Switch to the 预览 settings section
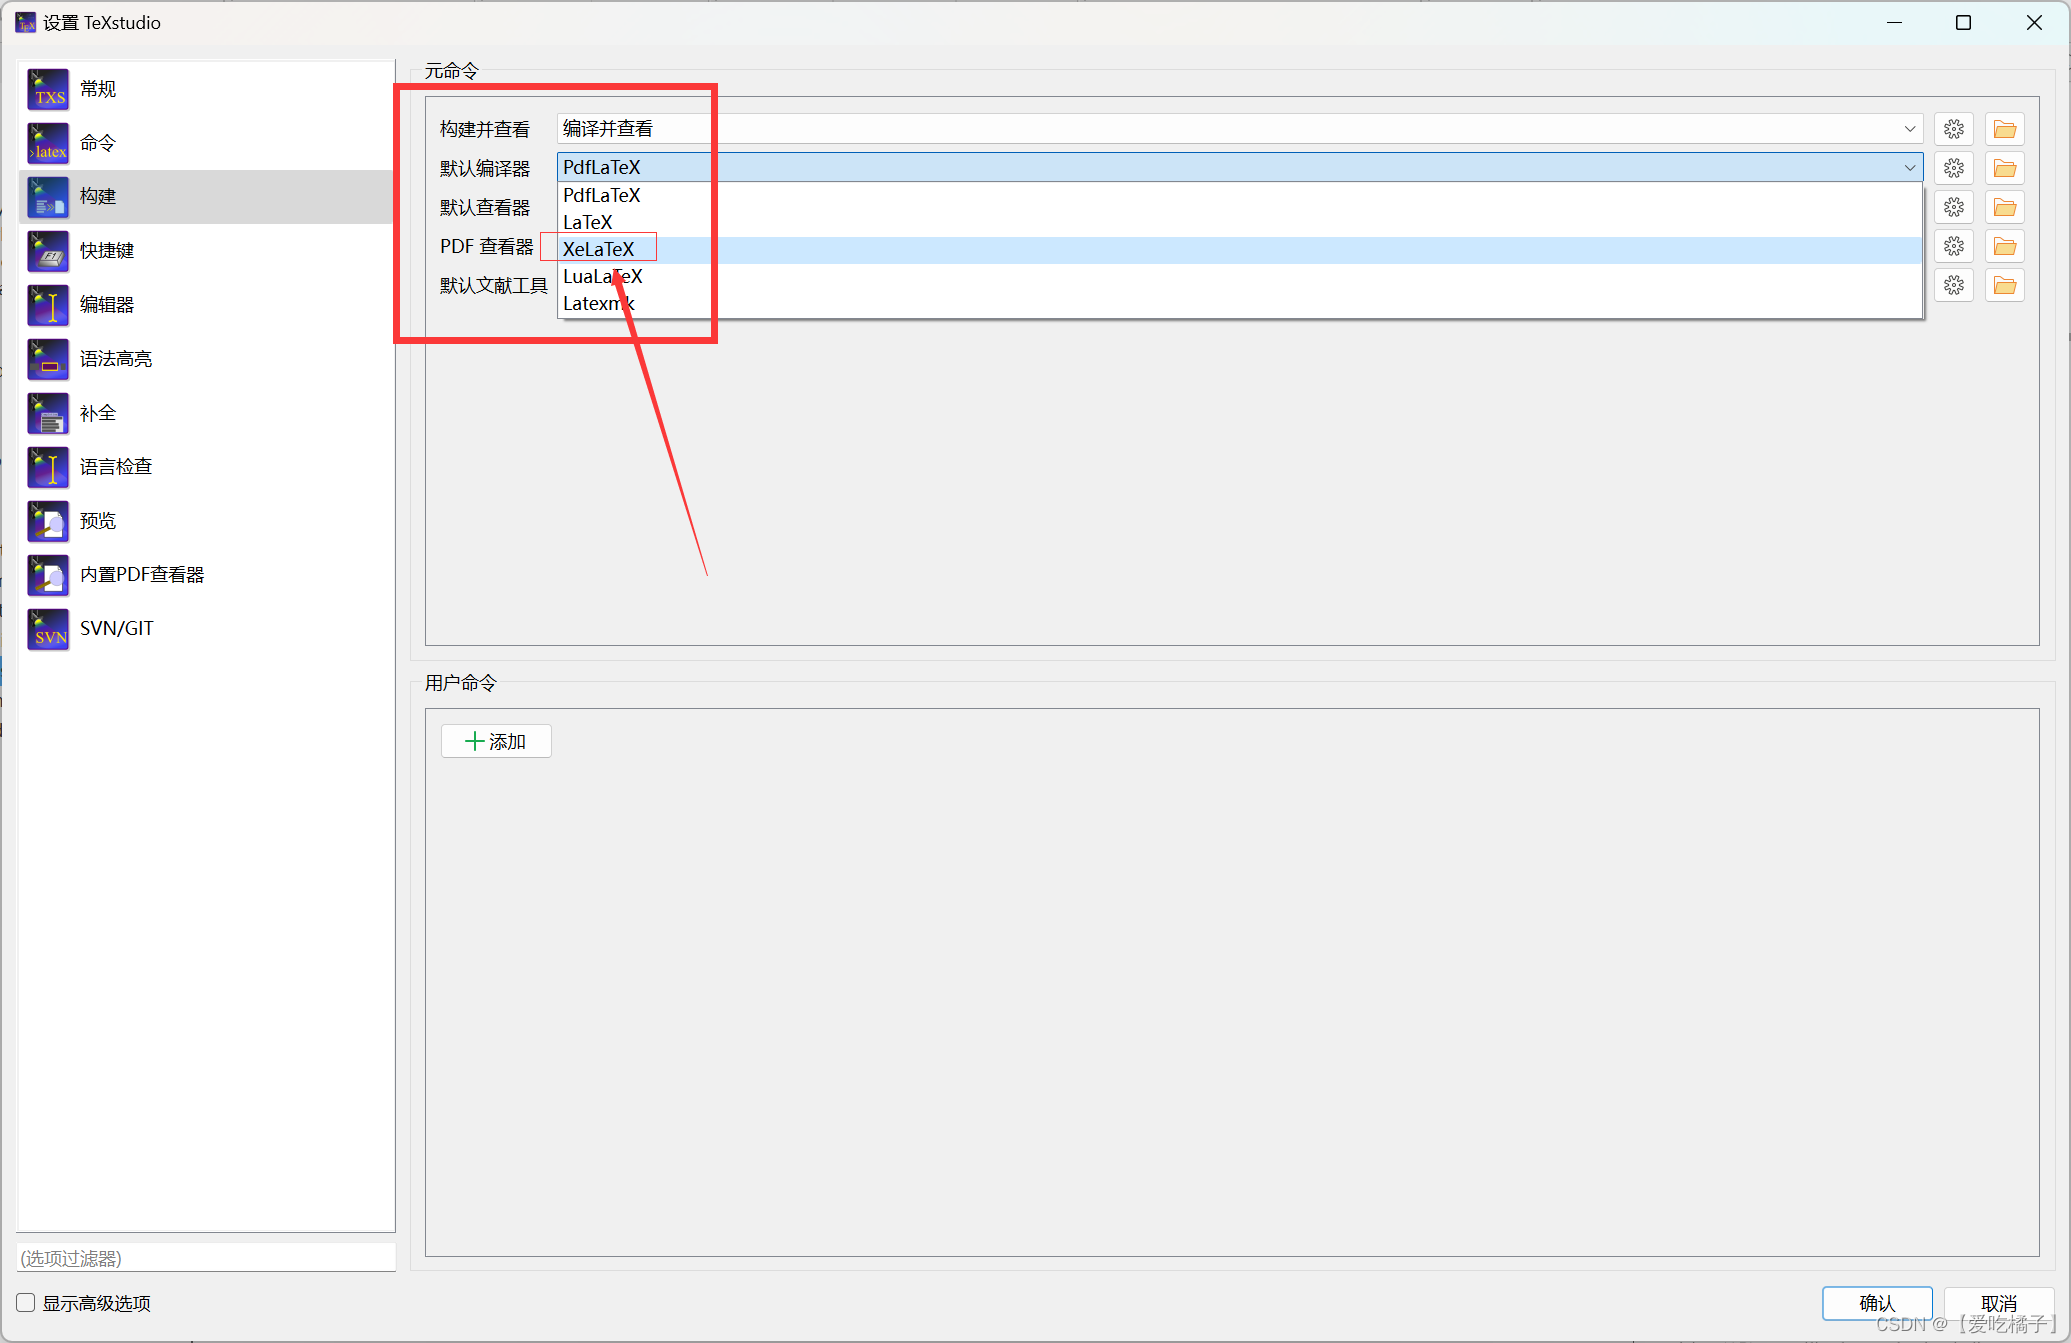Screen dimensions: 2071x1343 click(47, 521)
